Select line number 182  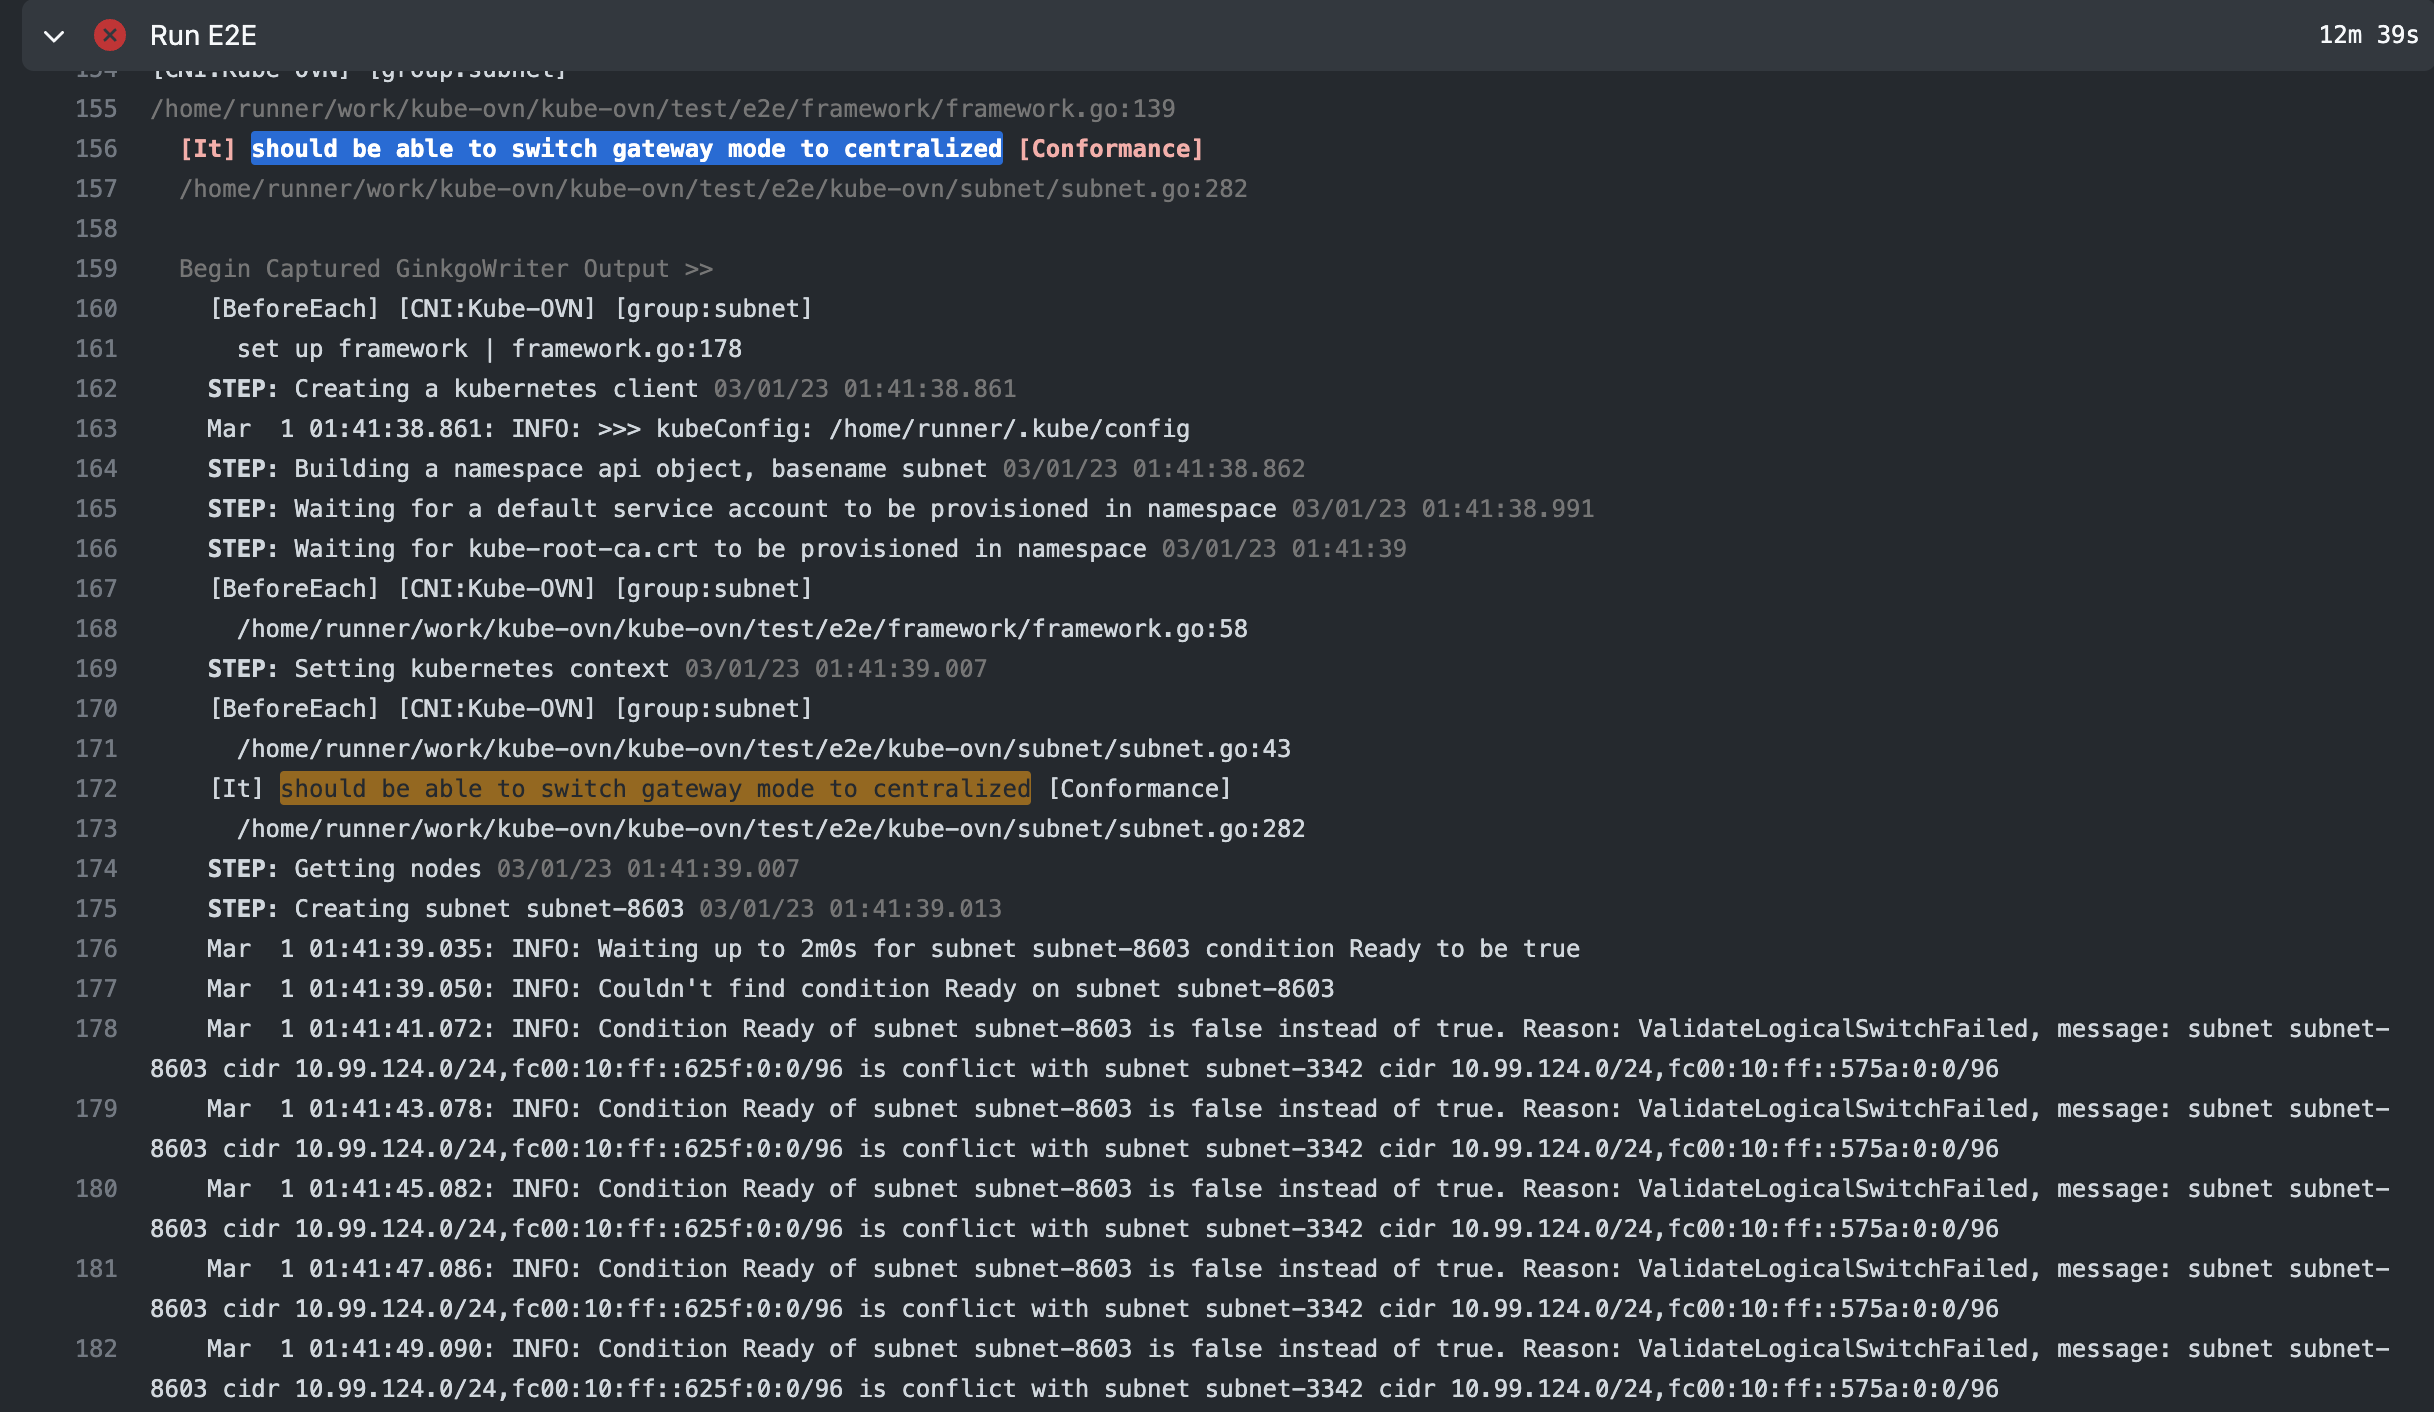(x=95, y=1348)
